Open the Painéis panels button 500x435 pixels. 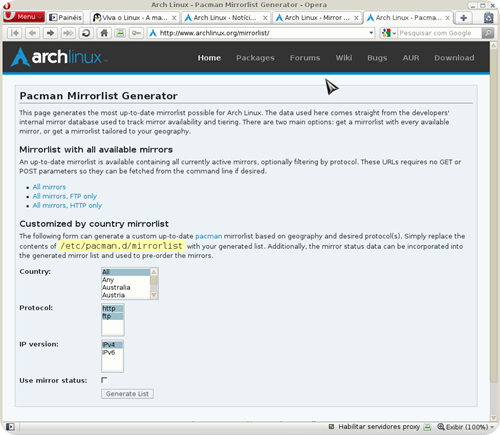point(65,17)
